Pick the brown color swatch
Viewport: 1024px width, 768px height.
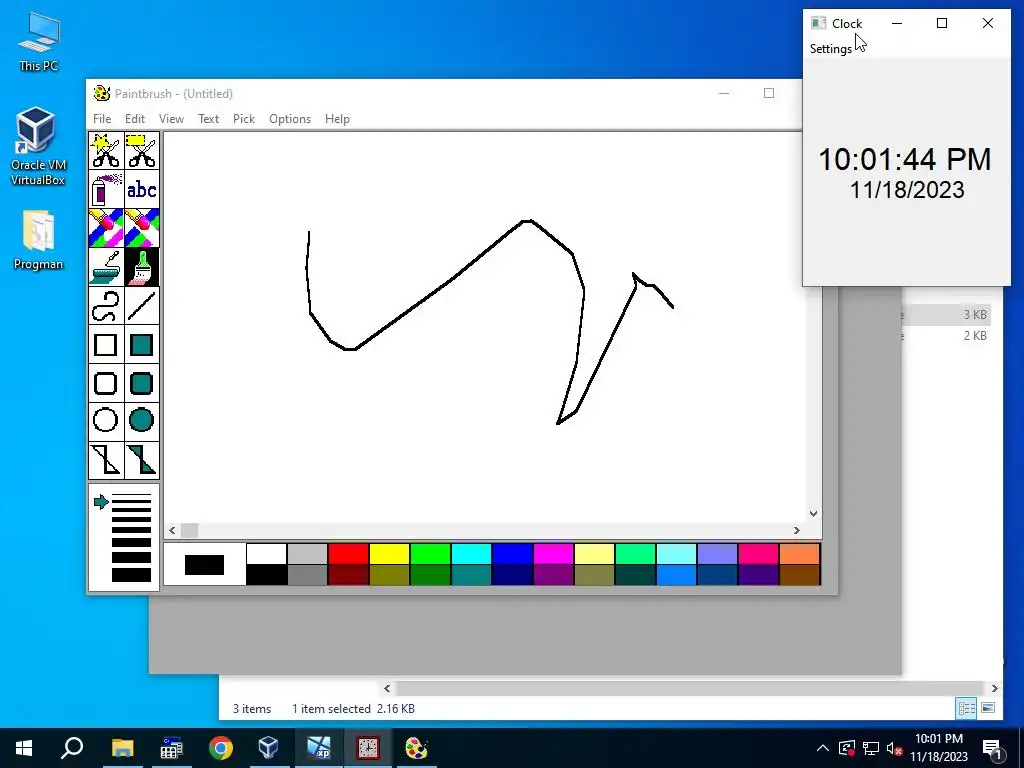click(x=799, y=575)
